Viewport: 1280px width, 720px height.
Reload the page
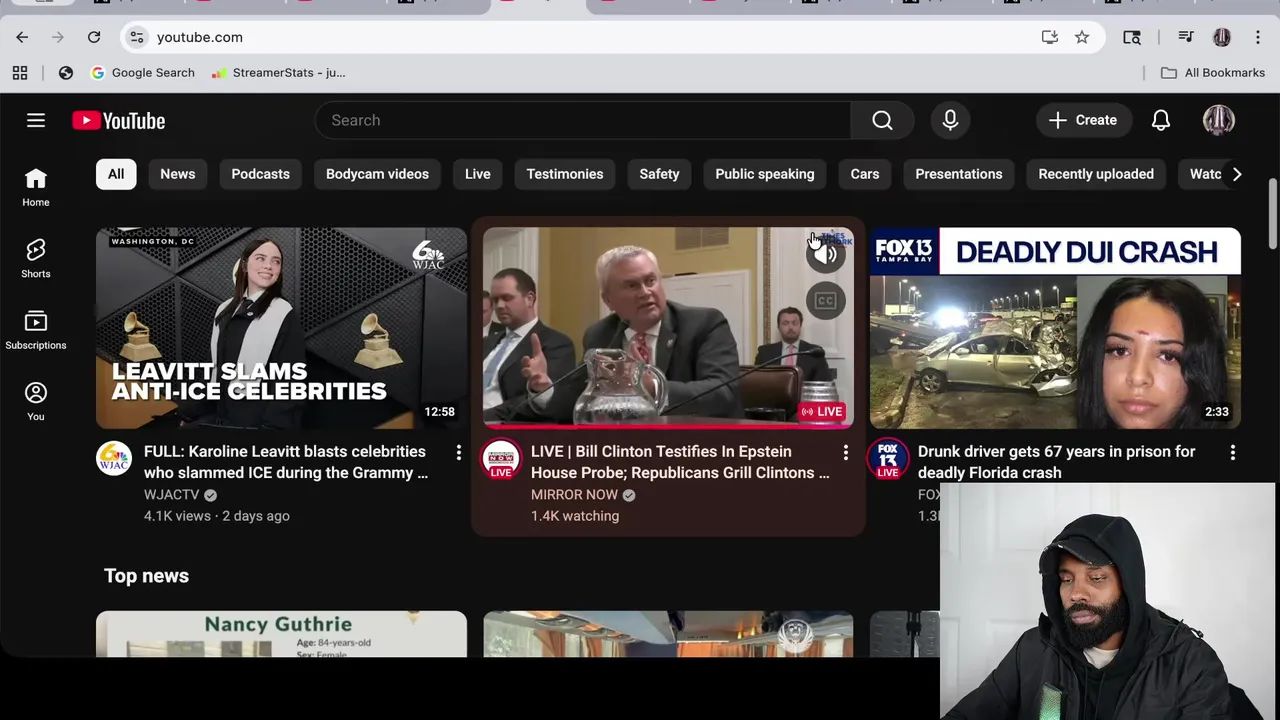click(x=94, y=37)
